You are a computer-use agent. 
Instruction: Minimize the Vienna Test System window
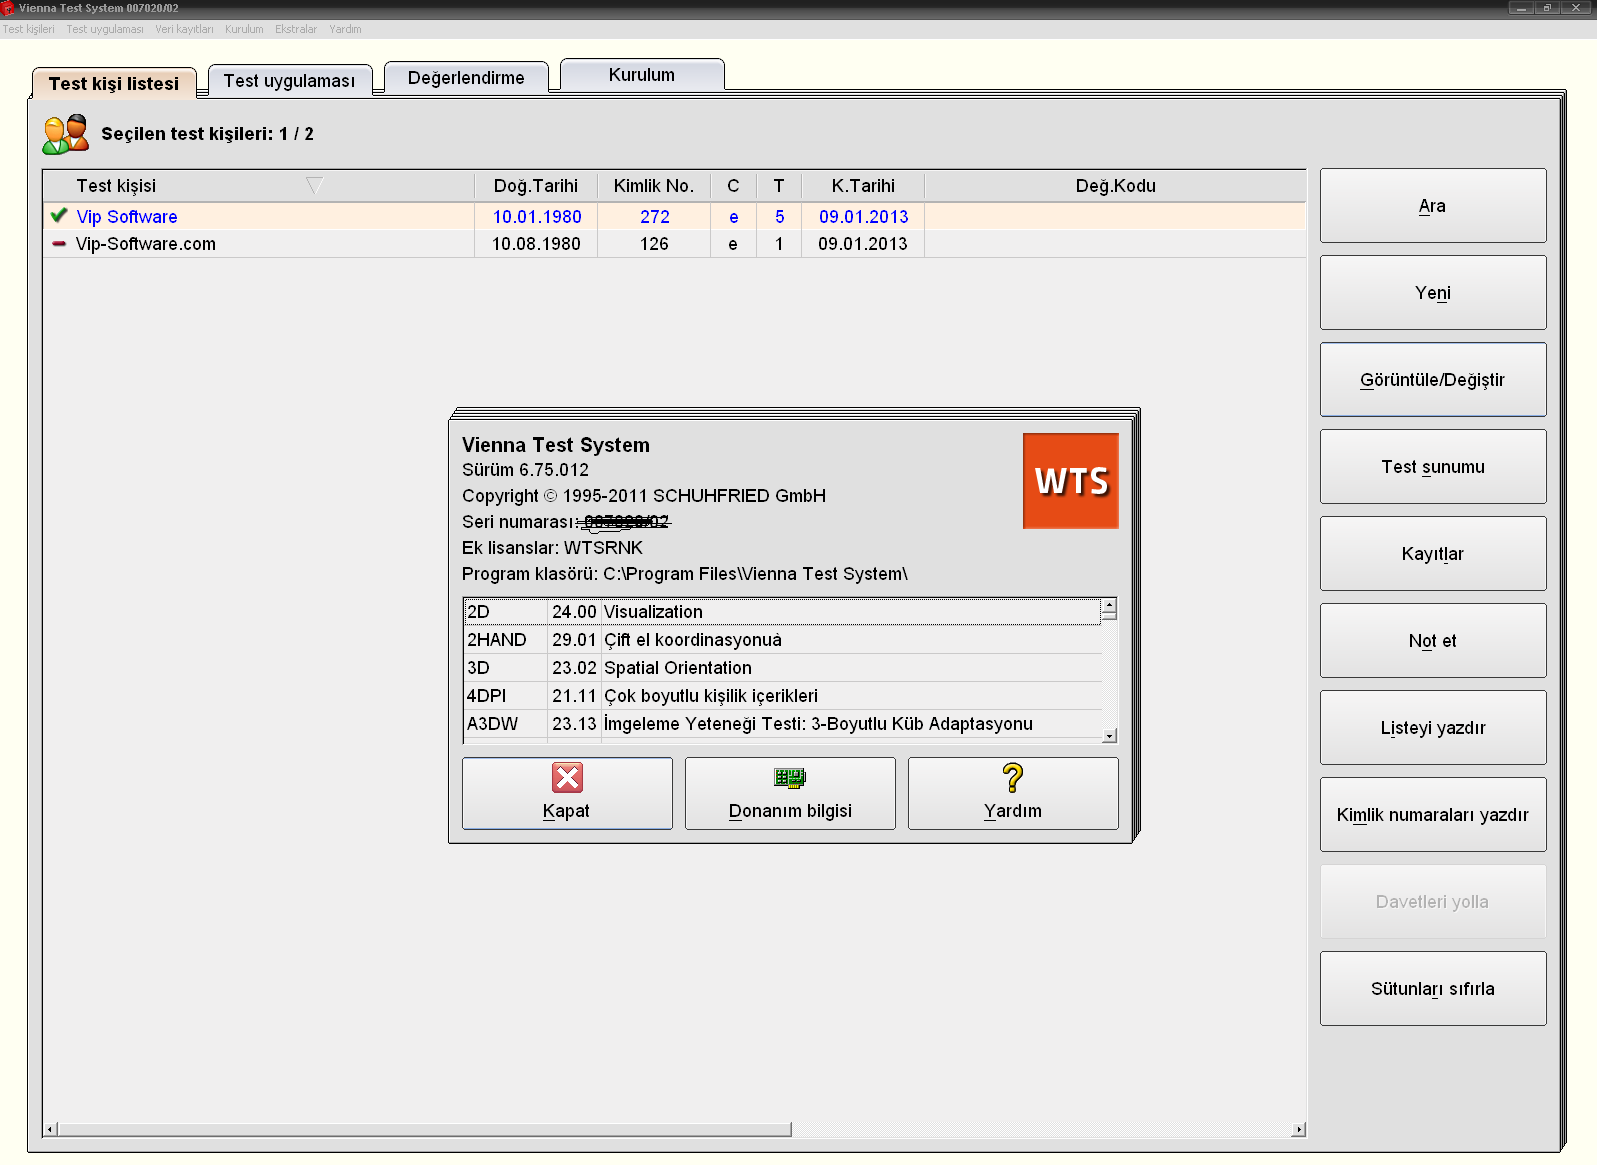(x=1522, y=8)
